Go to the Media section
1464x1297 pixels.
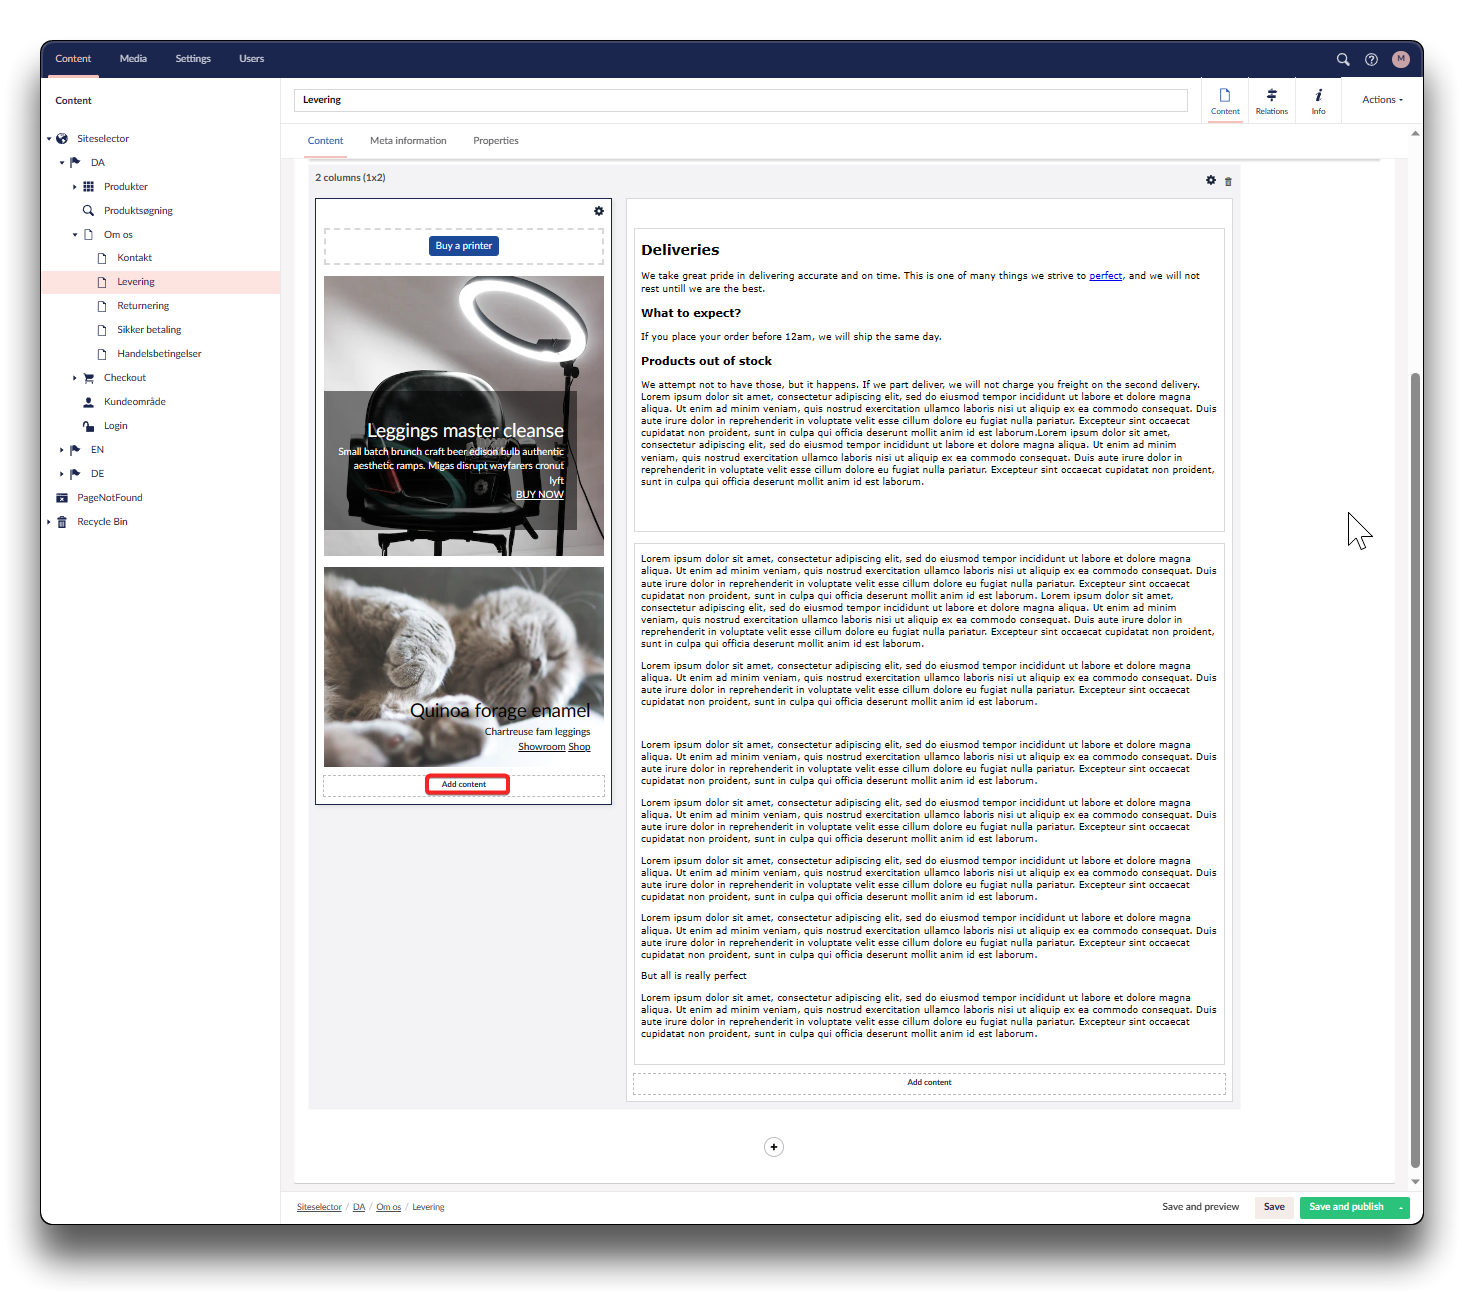pos(133,59)
